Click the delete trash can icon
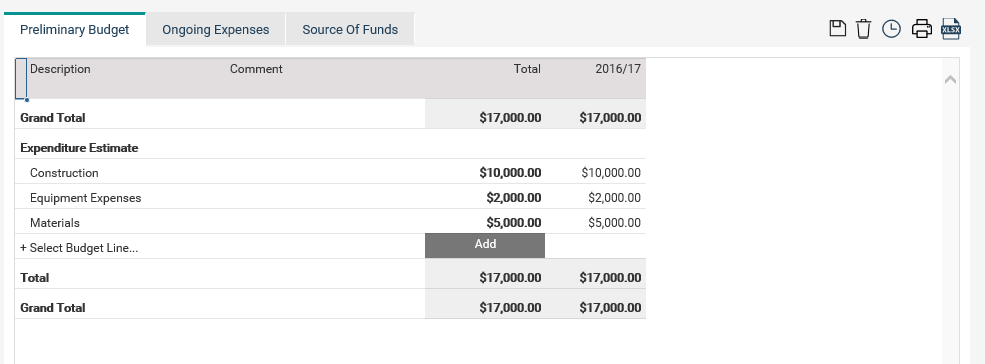Viewport: 985px width, 364px height. pyautogui.click(x=864, y=29)
